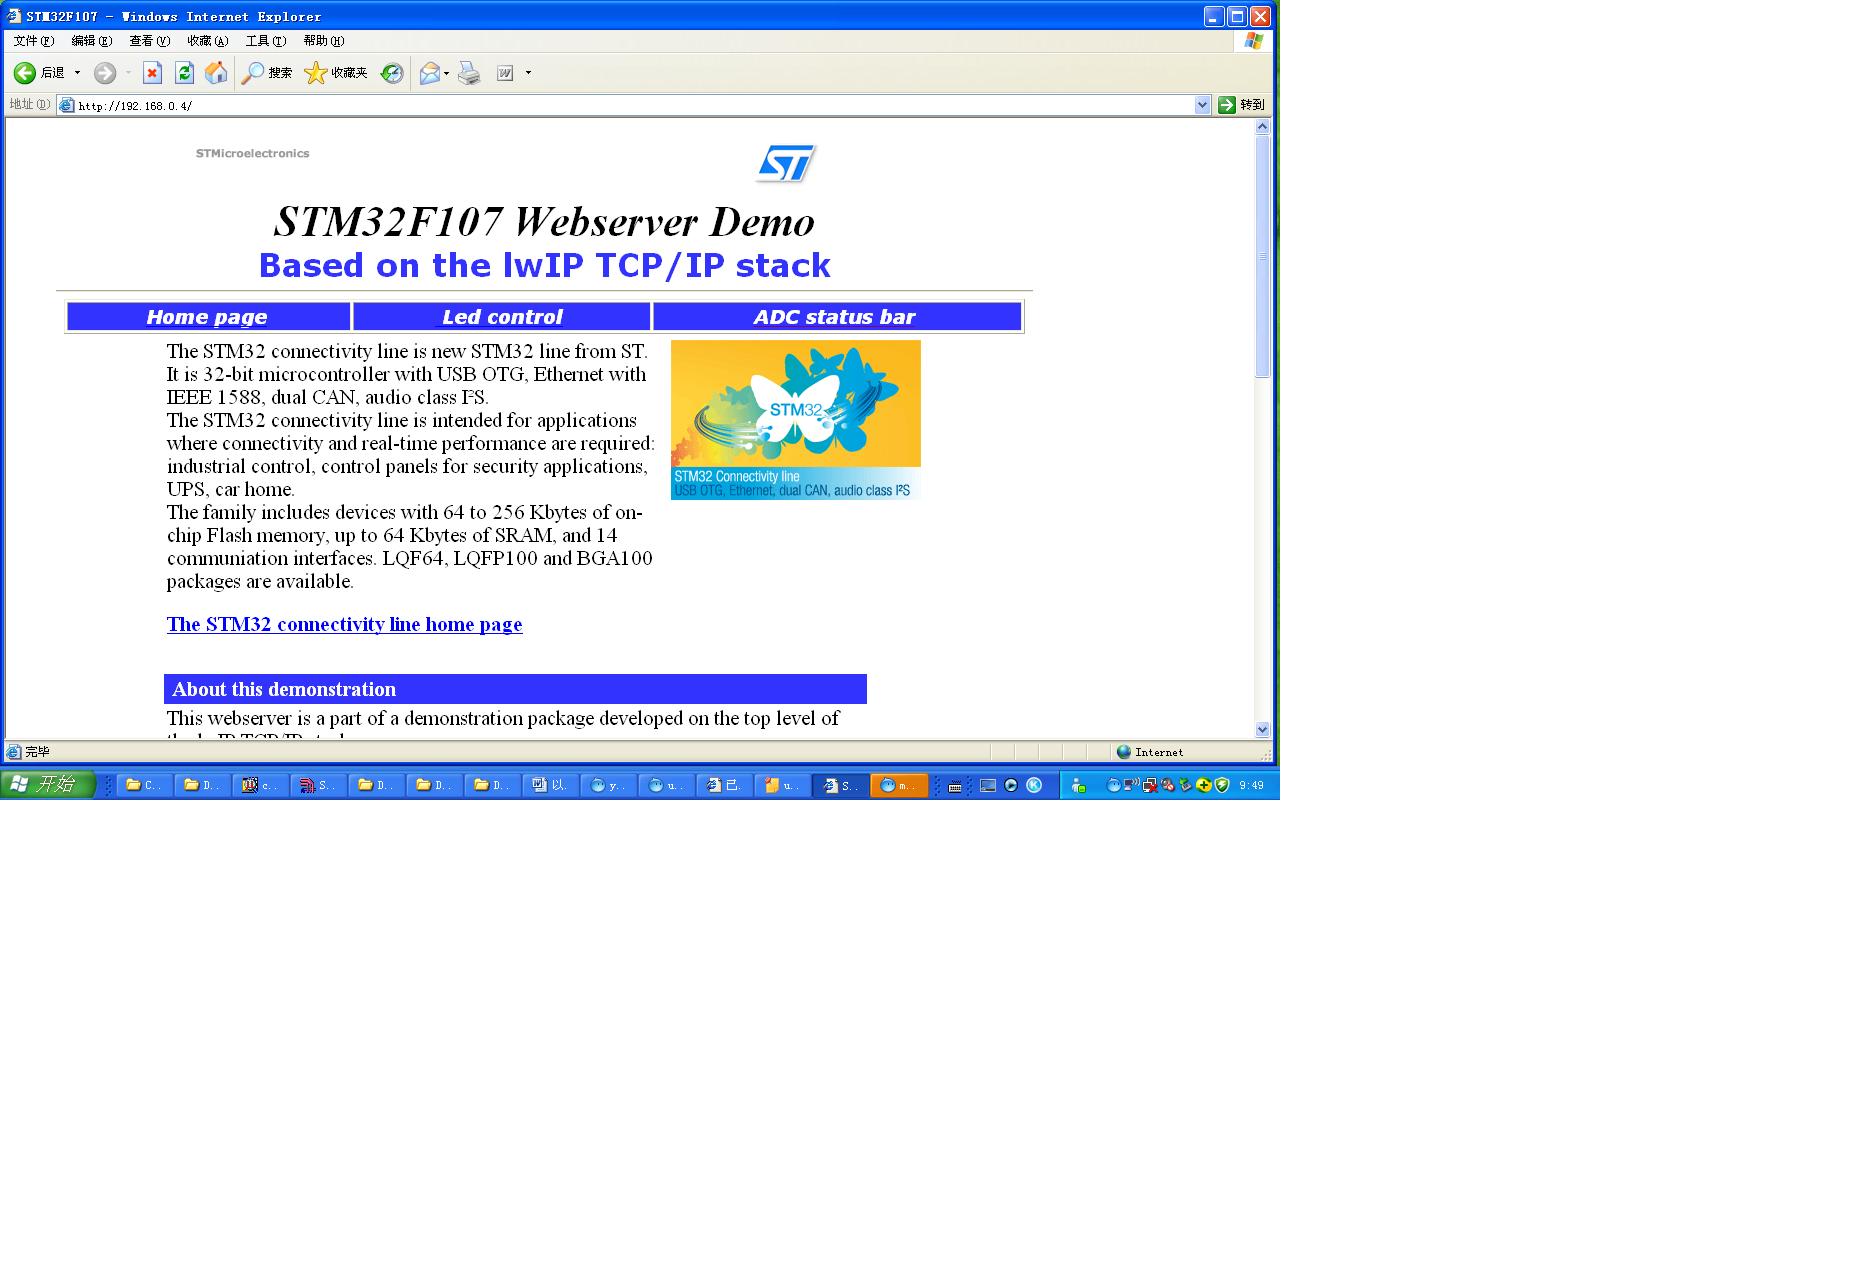Viewport: 1850px width, 1271px height.
Task: Open the 'C..' folder taskbar button
Action: 144,786
